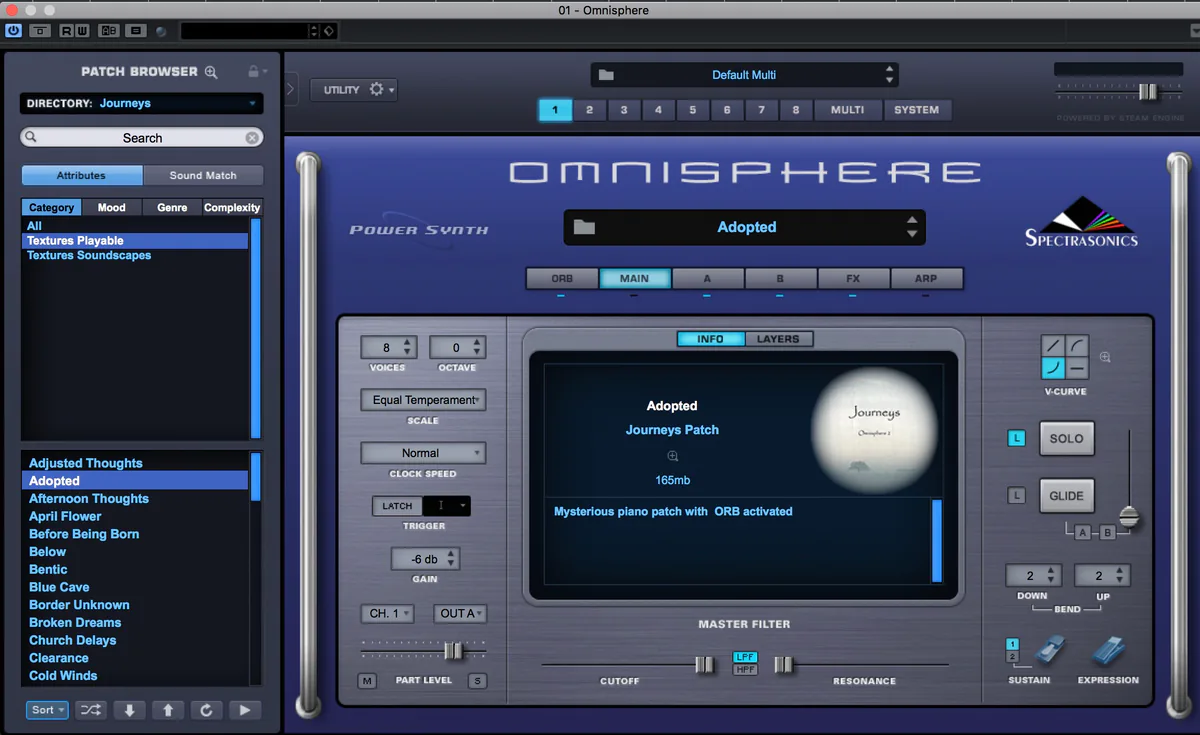Switch to layer A tab
This screenshot has height=735, width=1200.
707,279
